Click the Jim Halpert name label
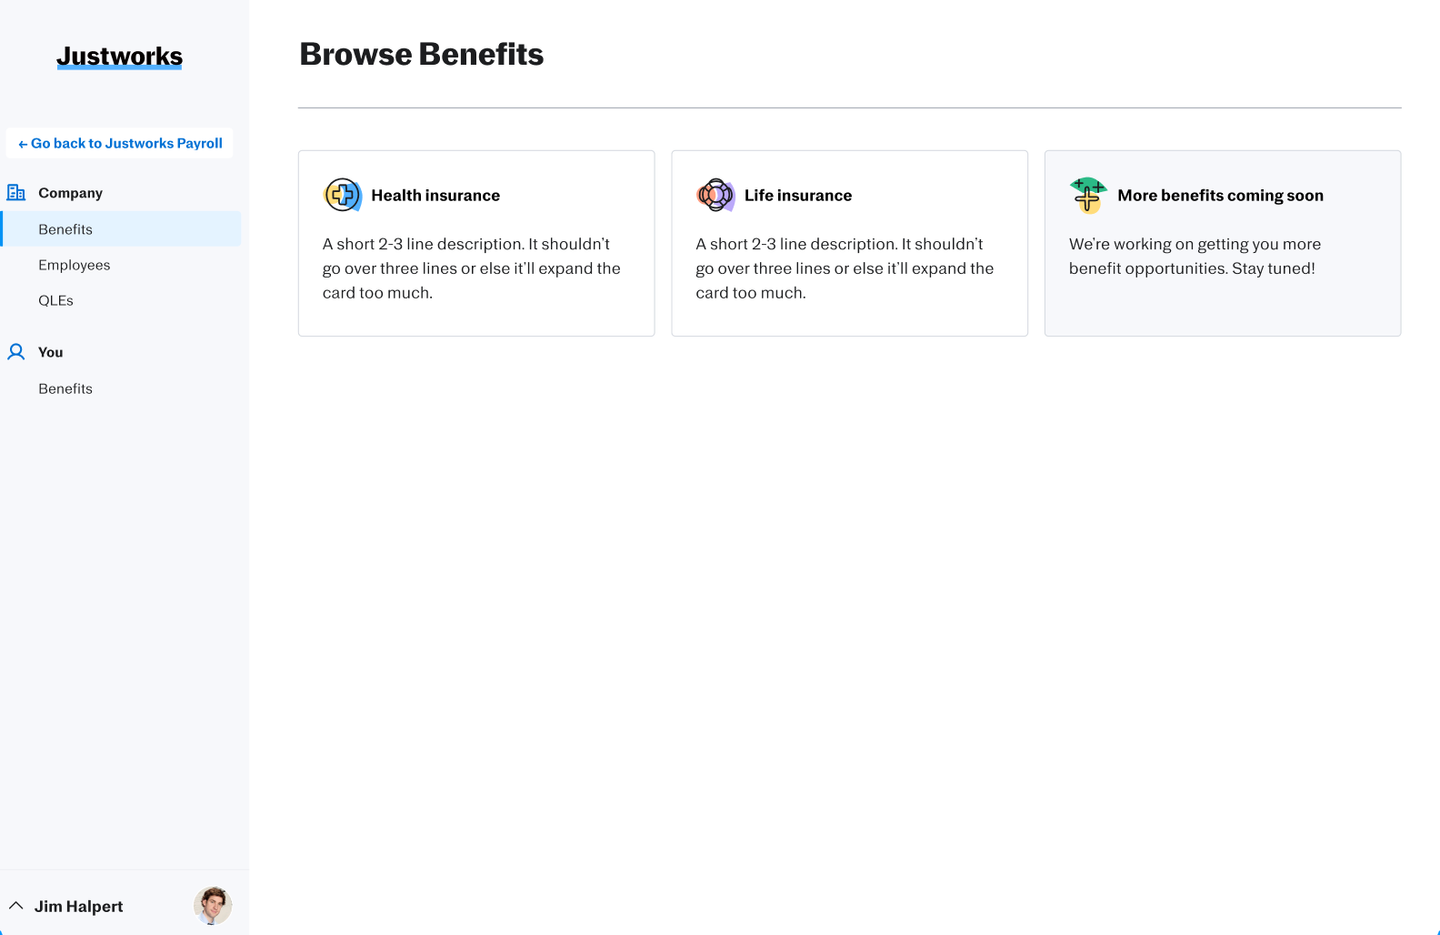1440x935 pixels. point(79,906)
